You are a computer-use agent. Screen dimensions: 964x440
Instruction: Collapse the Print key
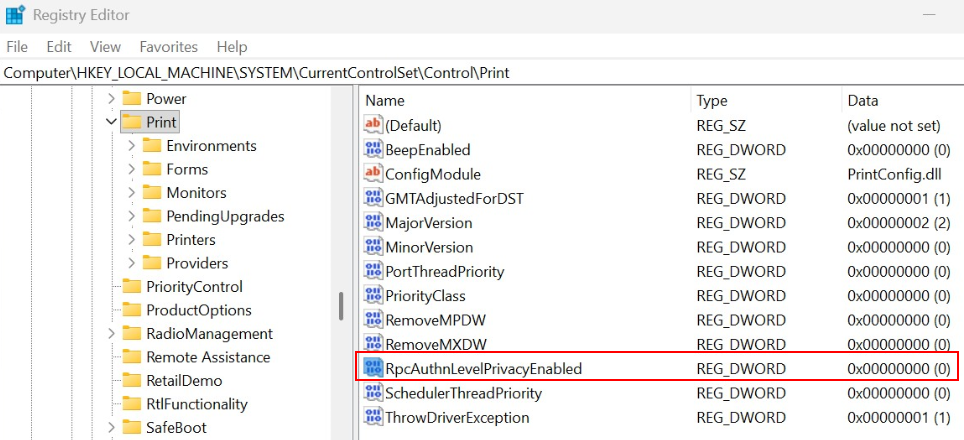(111, 122)
